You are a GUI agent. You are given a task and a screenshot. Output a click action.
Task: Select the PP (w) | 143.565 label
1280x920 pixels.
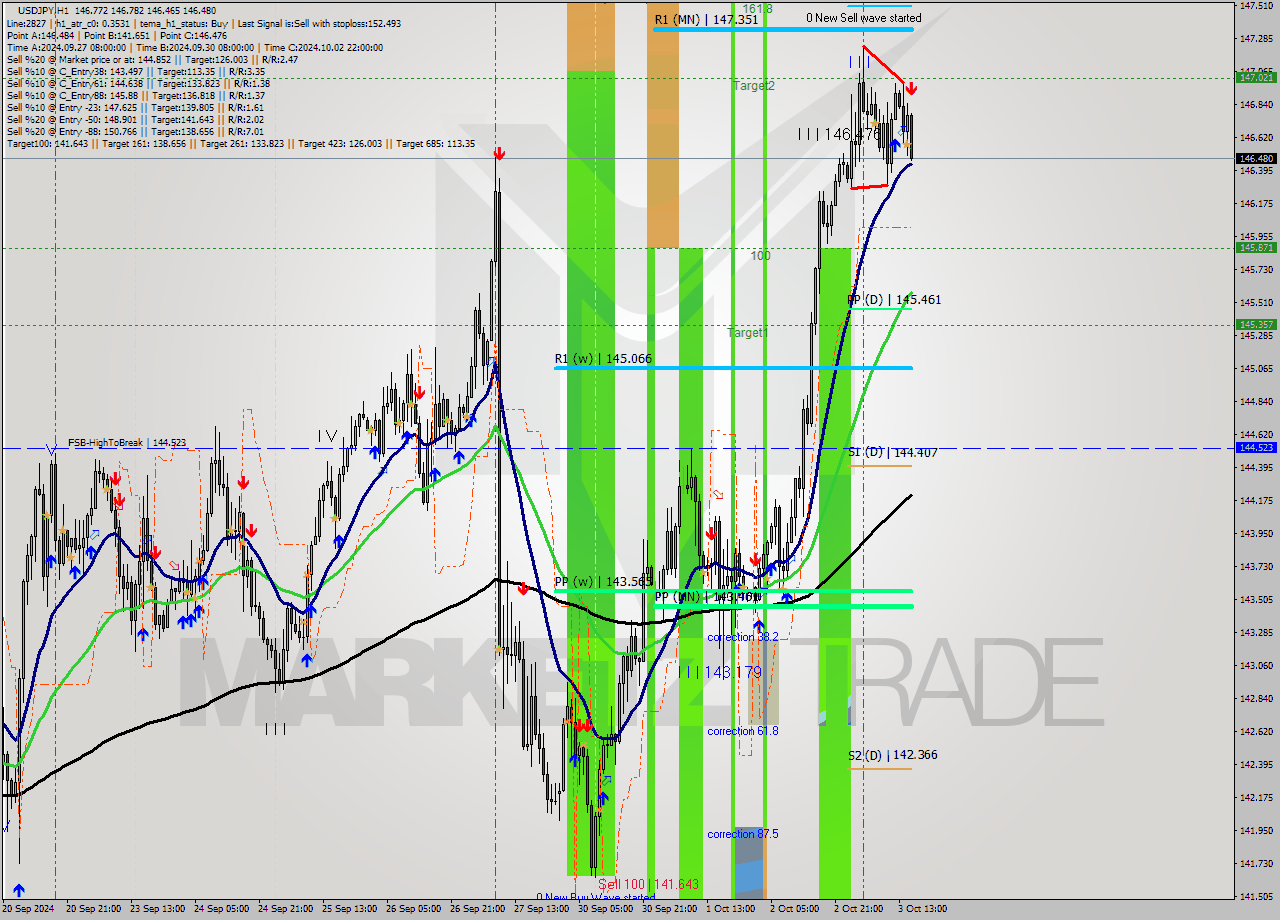(x=603, y=582)
